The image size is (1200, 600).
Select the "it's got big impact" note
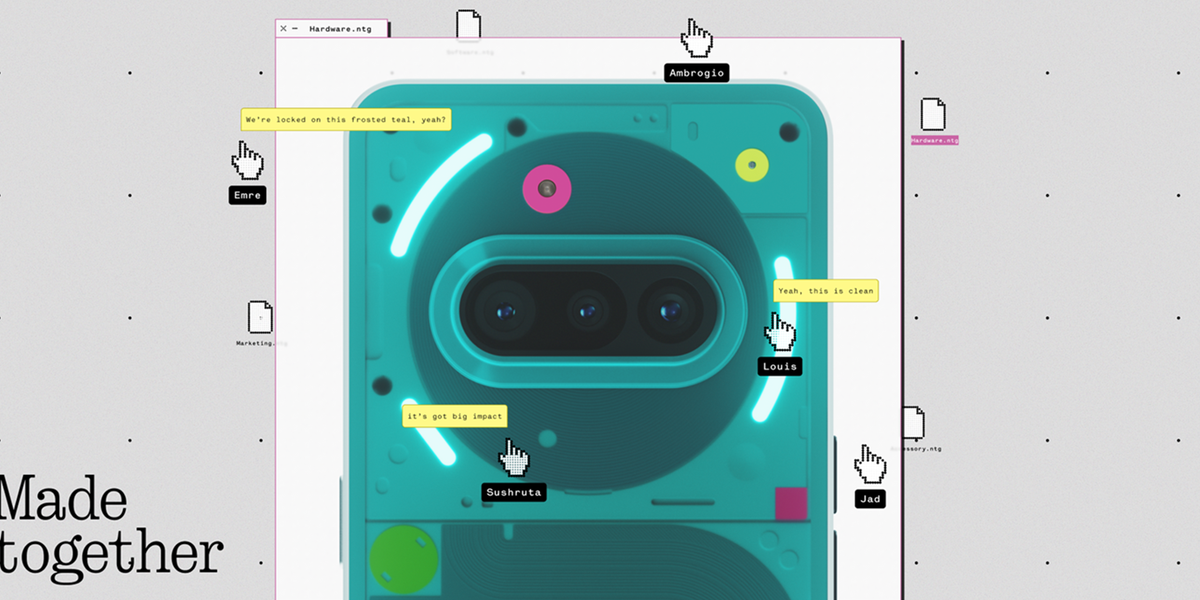click(455, 416)
